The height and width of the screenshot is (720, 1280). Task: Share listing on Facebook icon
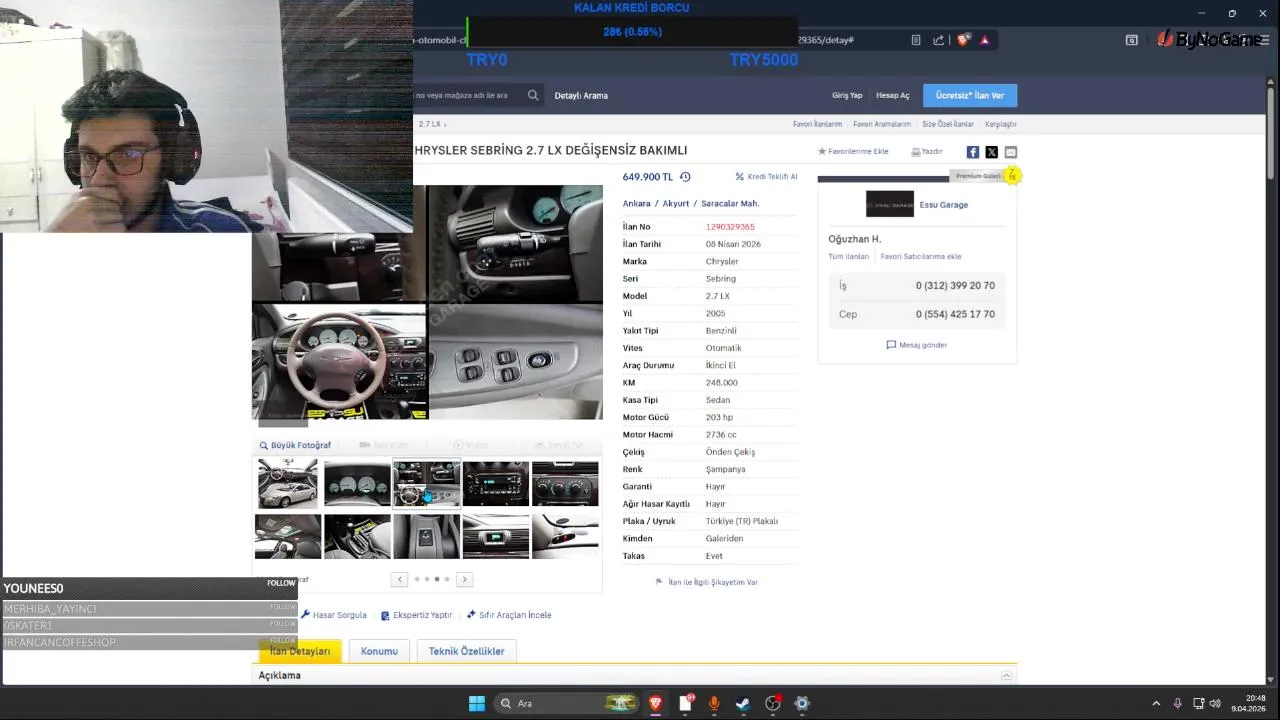point(972,152)
